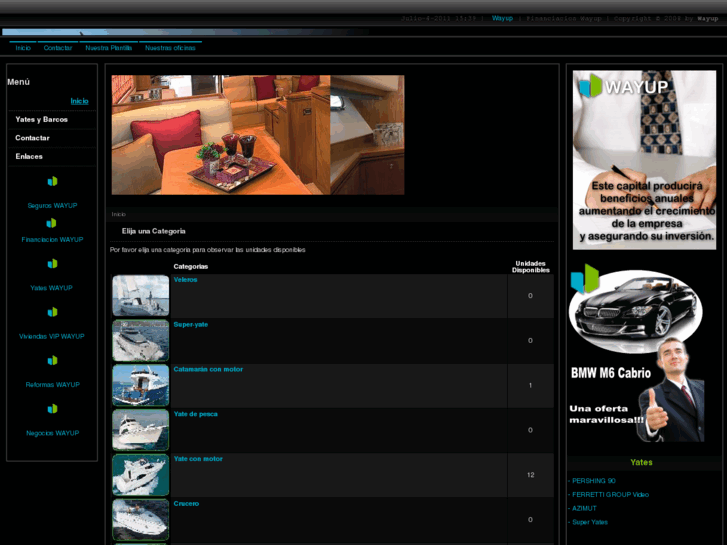
Task: Open the Super Yates link
Action: tap(590, 522)
